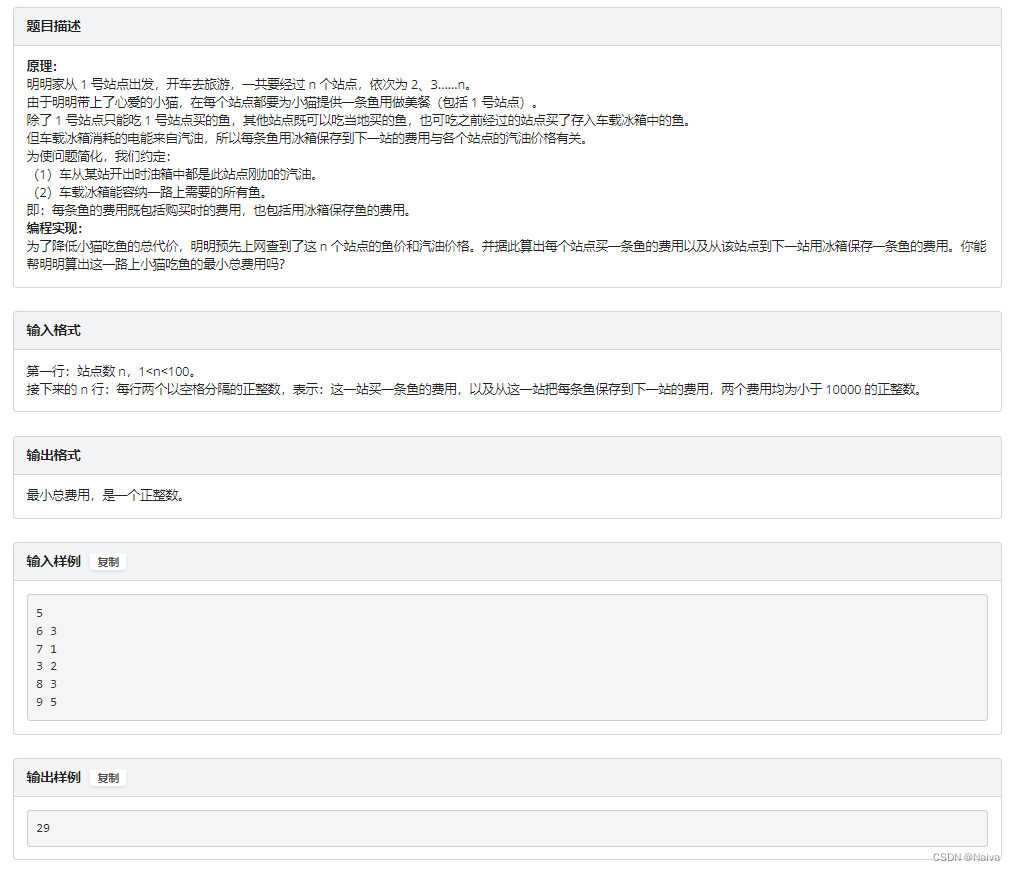This screenshot has height=871, width=1015.
Task: Click the line starting 明明家从 1 号站点出发
Action: pos(249,84)
